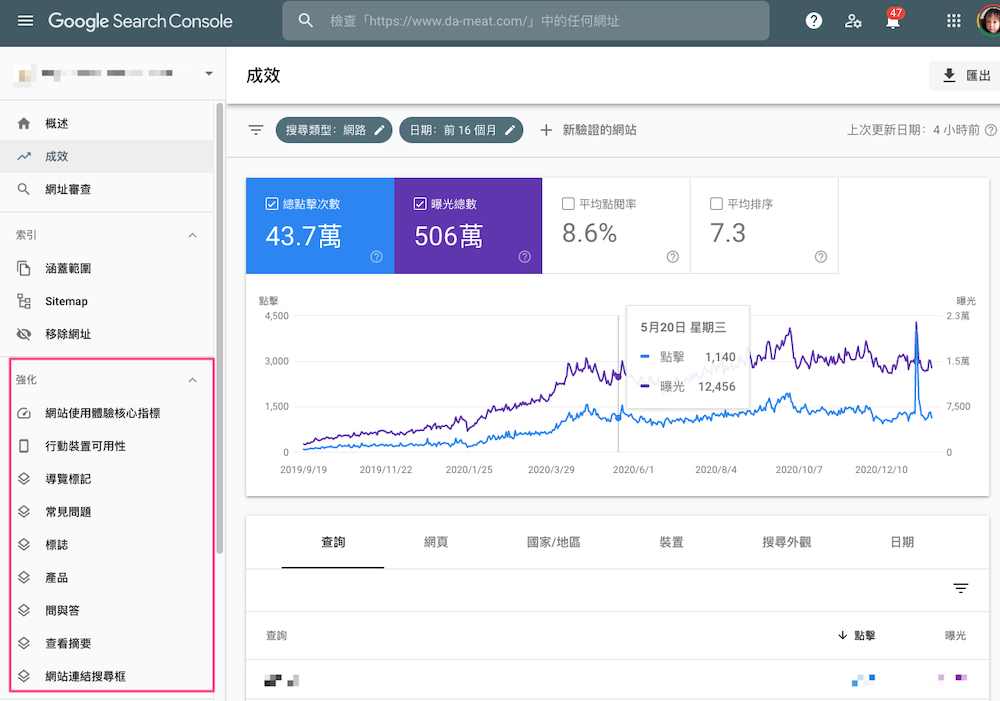Viewport: 1000px width, 701px height.
Task: Open 標誌 in the sidebar
Action: click(x=107, y=545)
